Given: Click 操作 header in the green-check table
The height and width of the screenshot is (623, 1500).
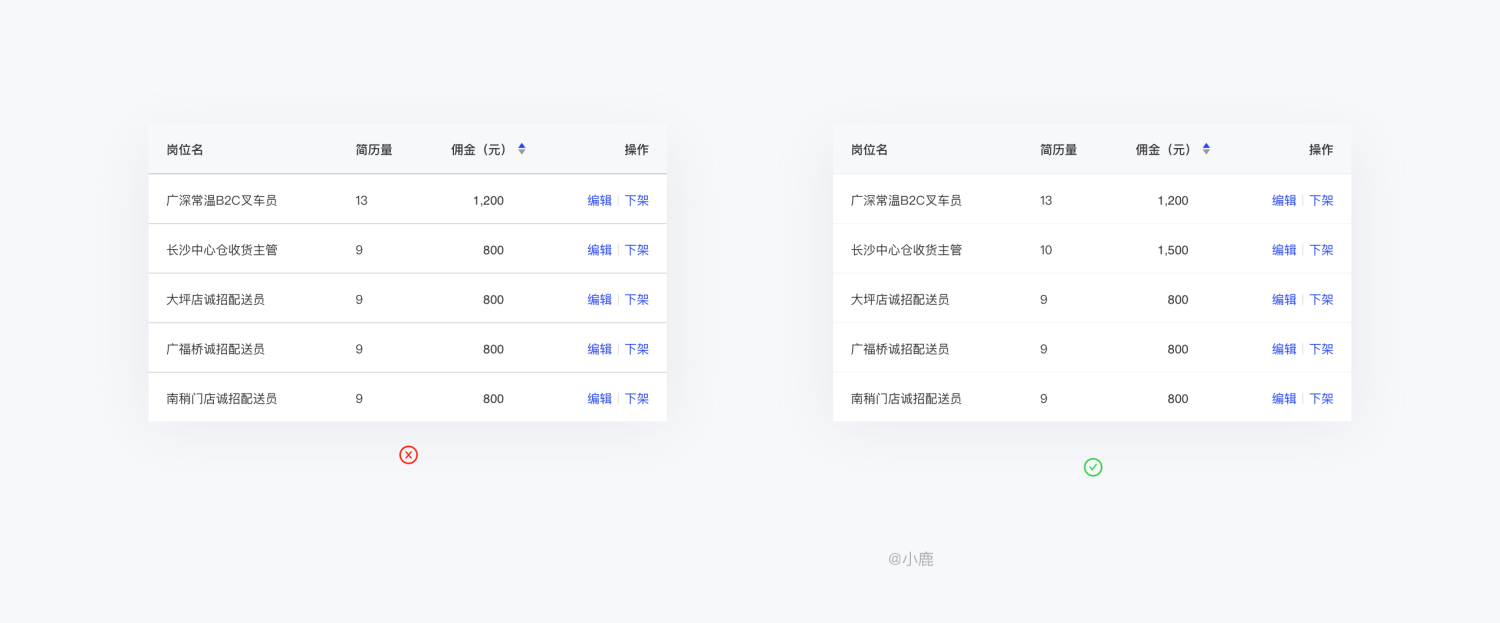Looking at the screenshot, I should pos(1322,149).
